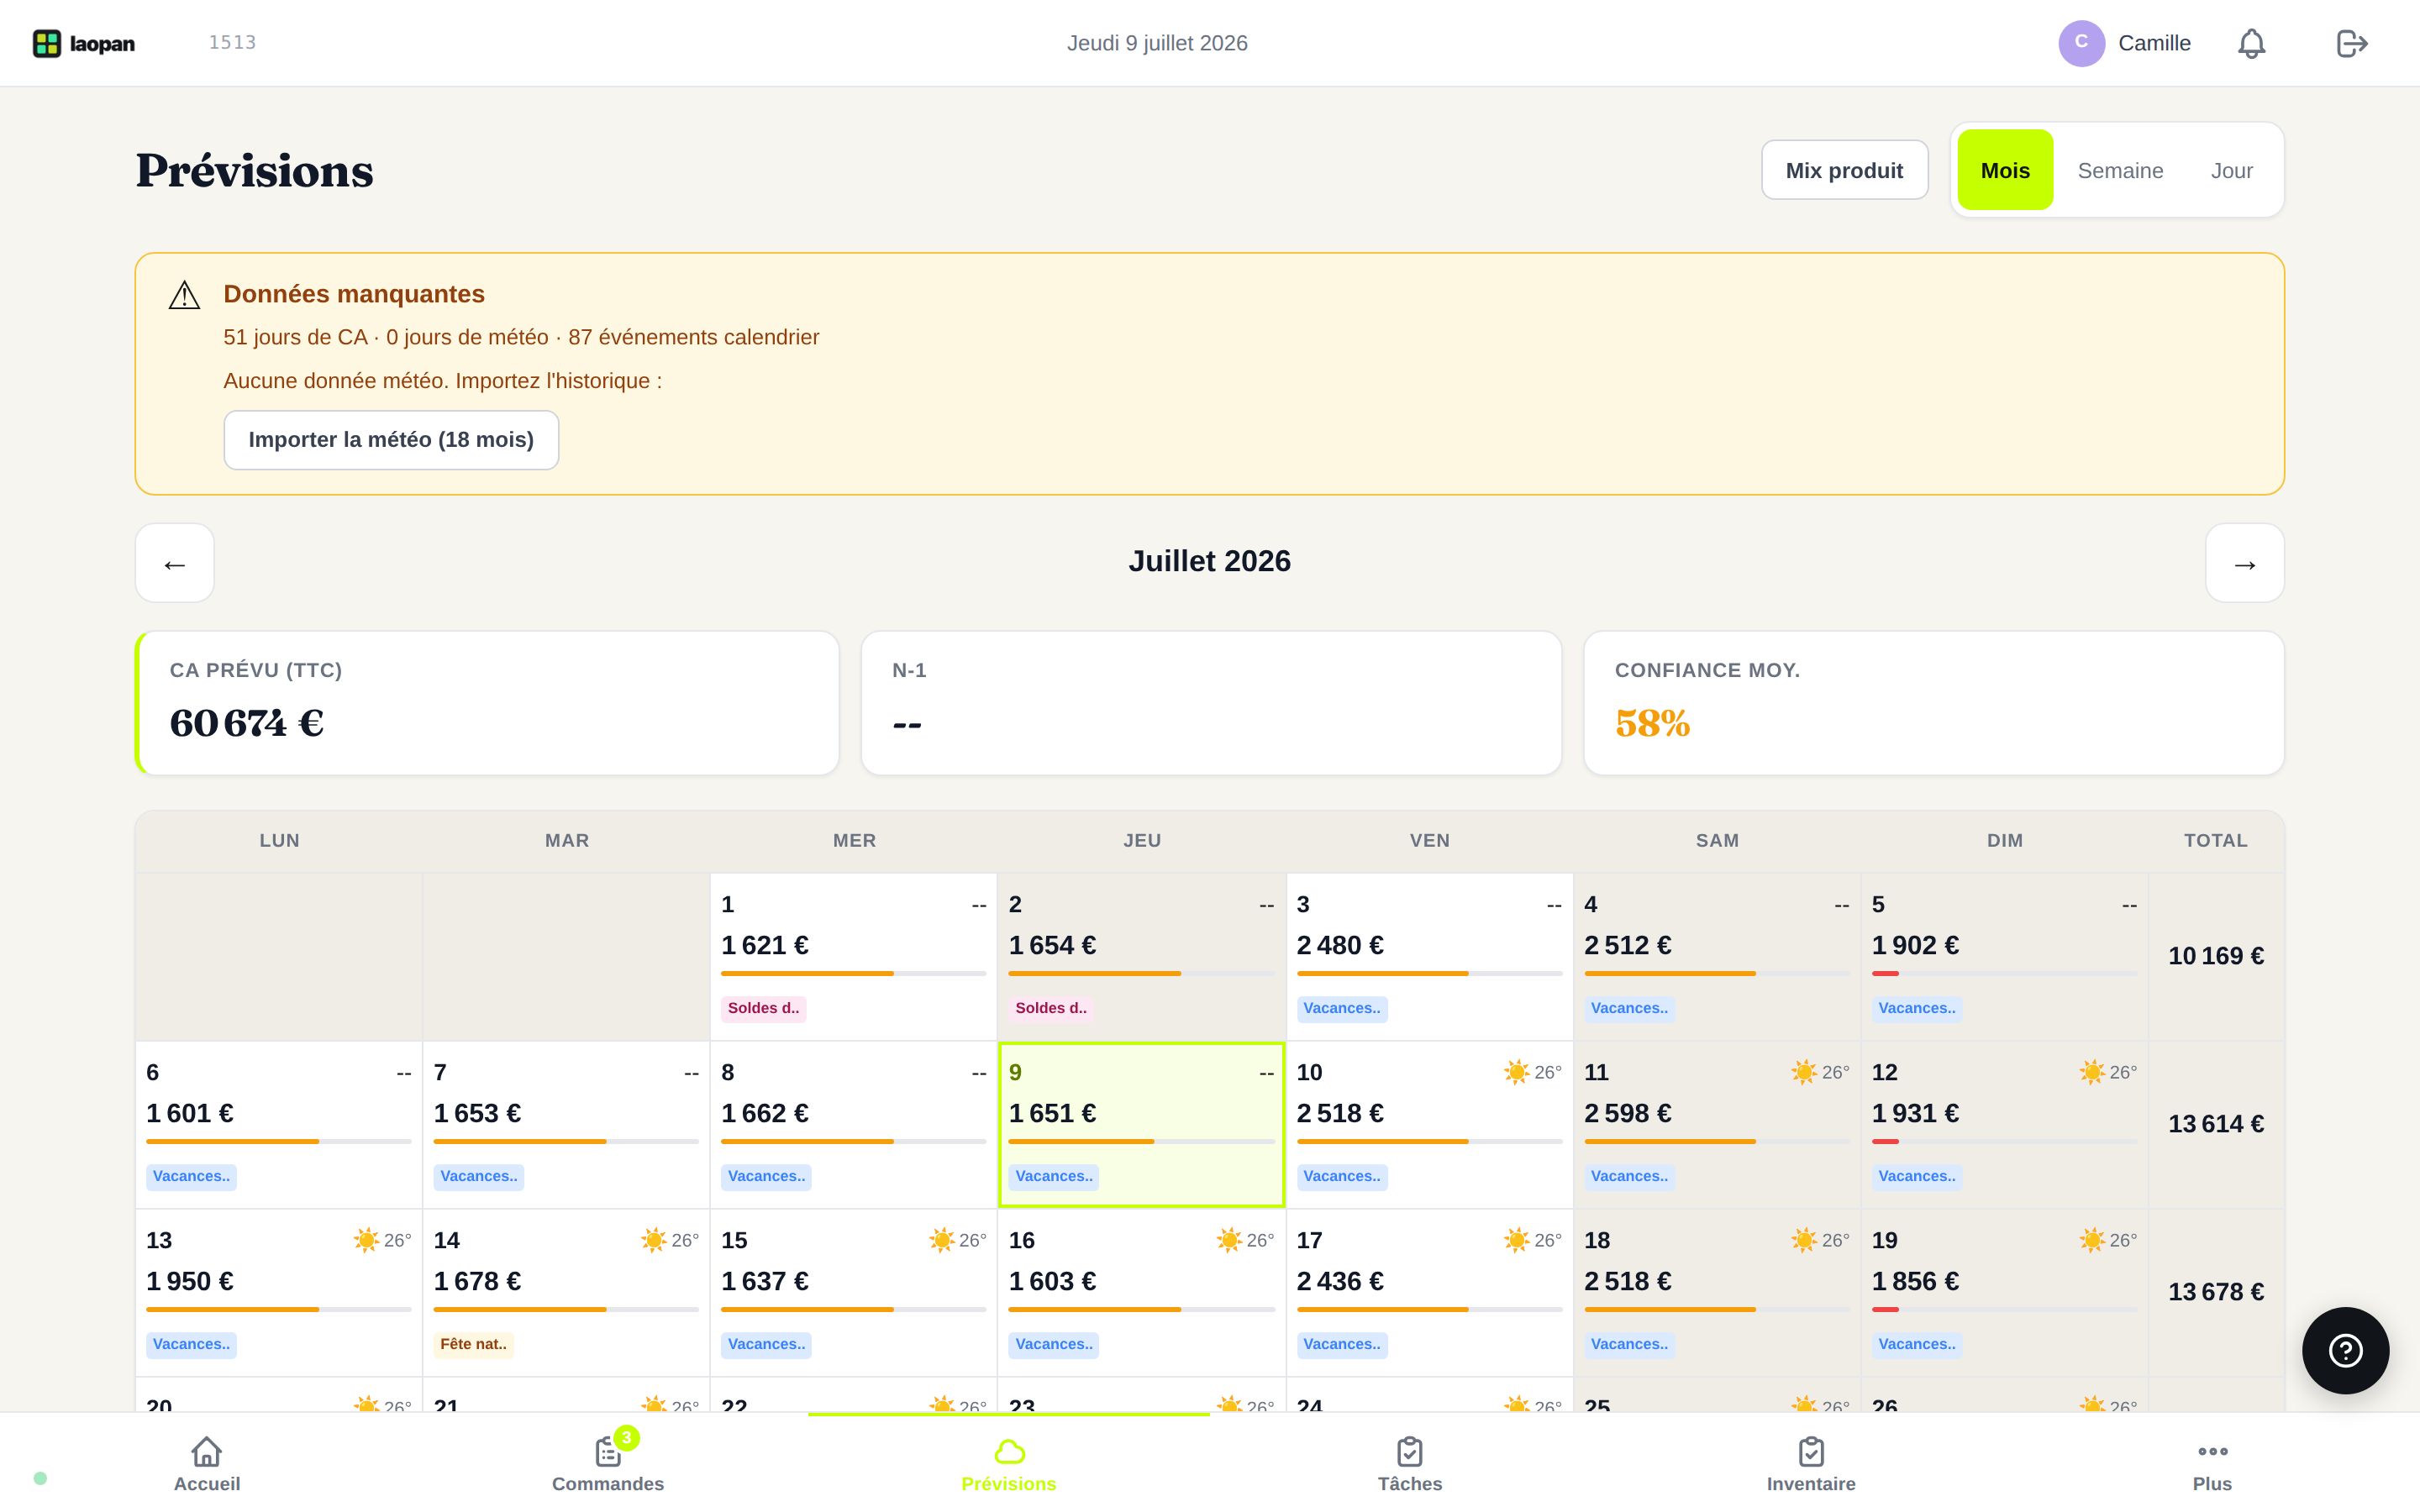
Task: Go to Accueil home icon
Action: coord(207,1450)
